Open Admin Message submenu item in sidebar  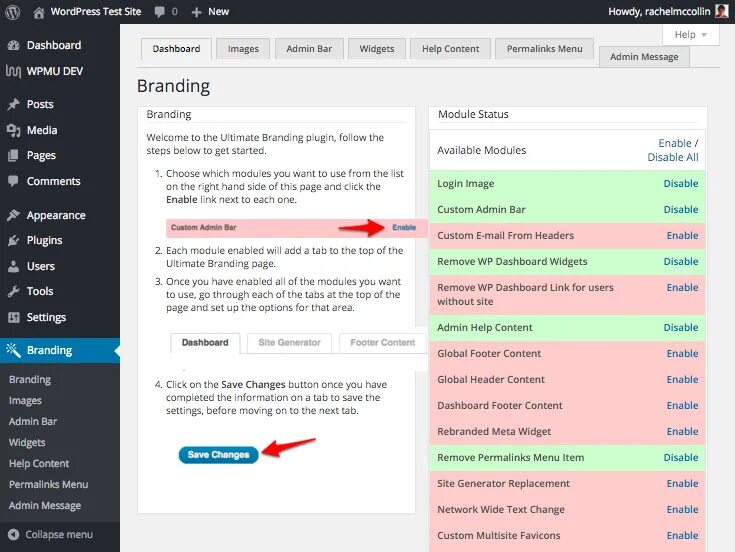click(45, 506)
